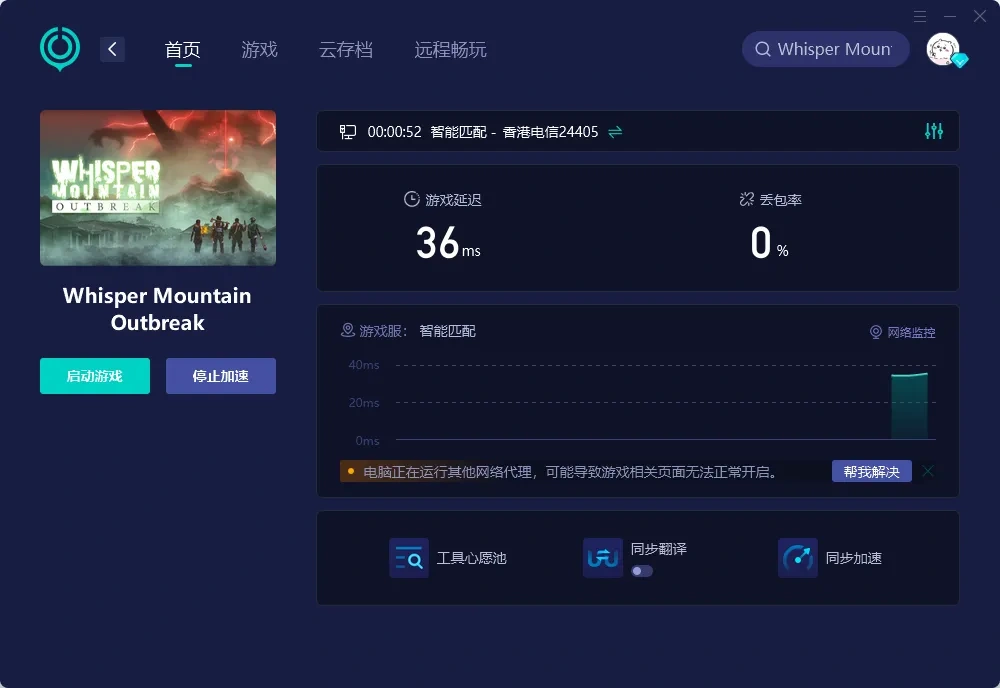Open the 工具心愿池 tool icon
The height and width of the screenshot is (688, 1000).
(x=409, y=558)
